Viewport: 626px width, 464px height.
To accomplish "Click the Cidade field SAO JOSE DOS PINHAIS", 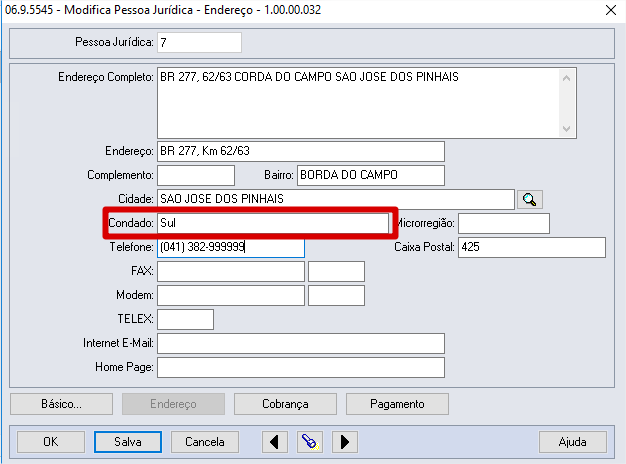I will [335, 199].
